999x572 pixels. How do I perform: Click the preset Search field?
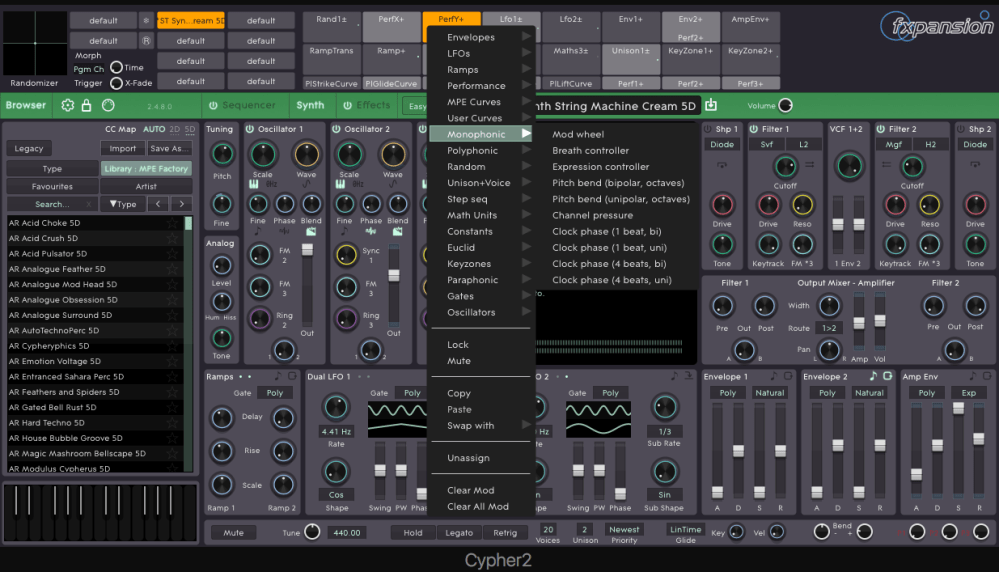[x=52, y=204]
